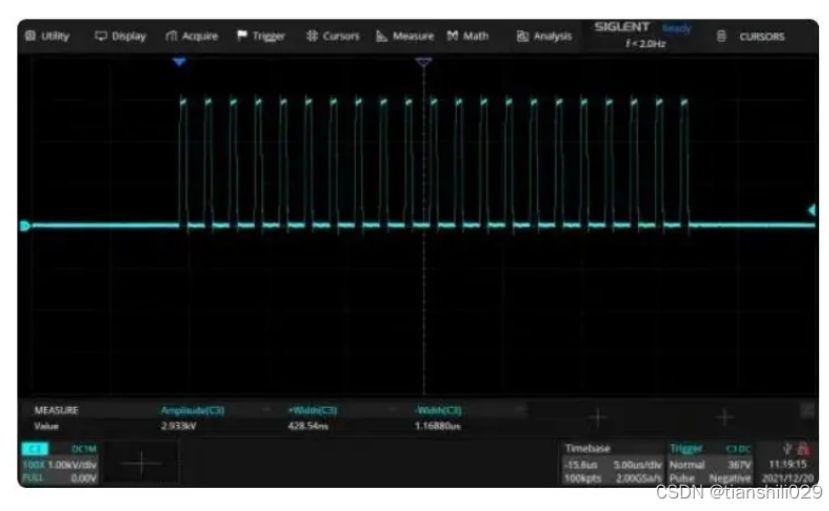Open the Cursors menu with grid icon
The width and height of the screenshot is (829, 511).
click(333, 36)
